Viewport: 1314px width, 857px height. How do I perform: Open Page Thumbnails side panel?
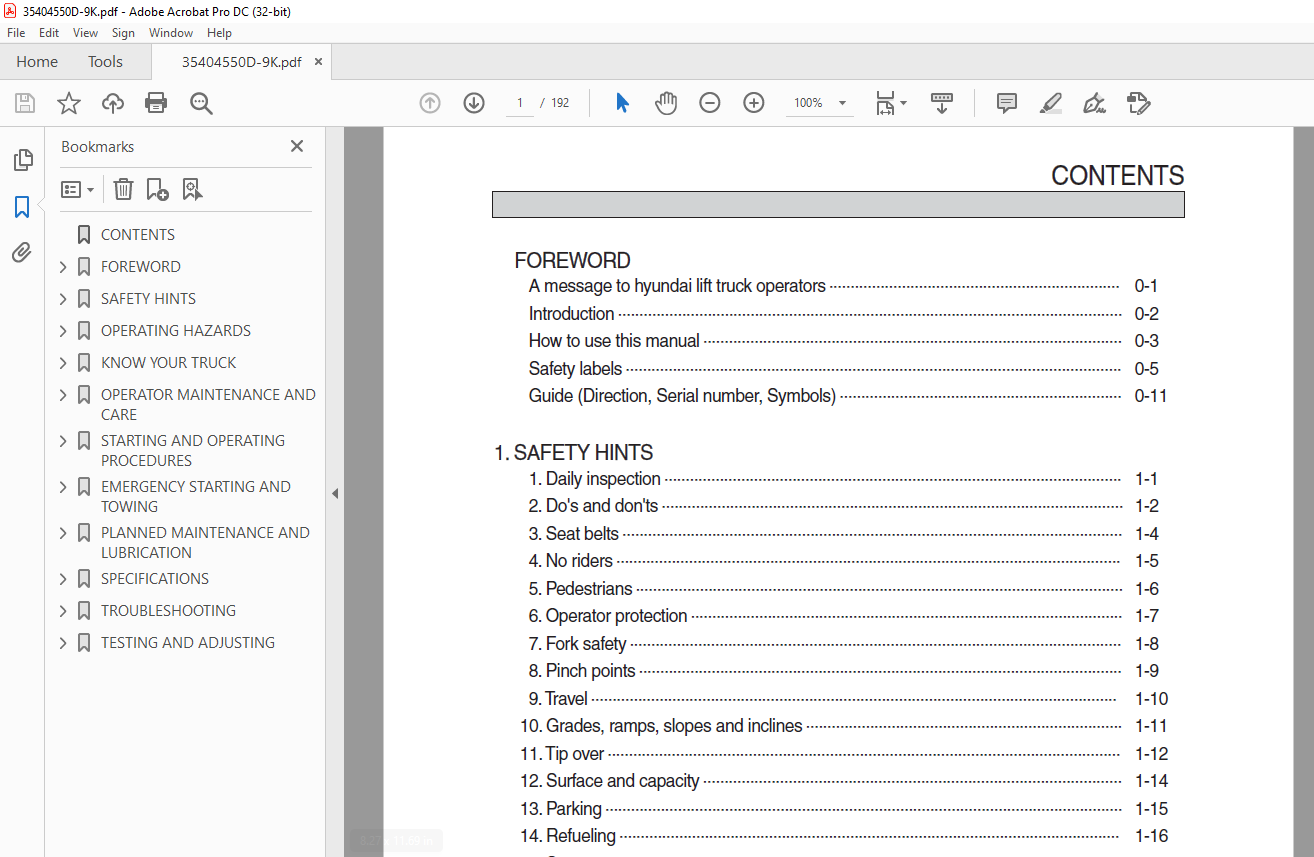point(22,160)
